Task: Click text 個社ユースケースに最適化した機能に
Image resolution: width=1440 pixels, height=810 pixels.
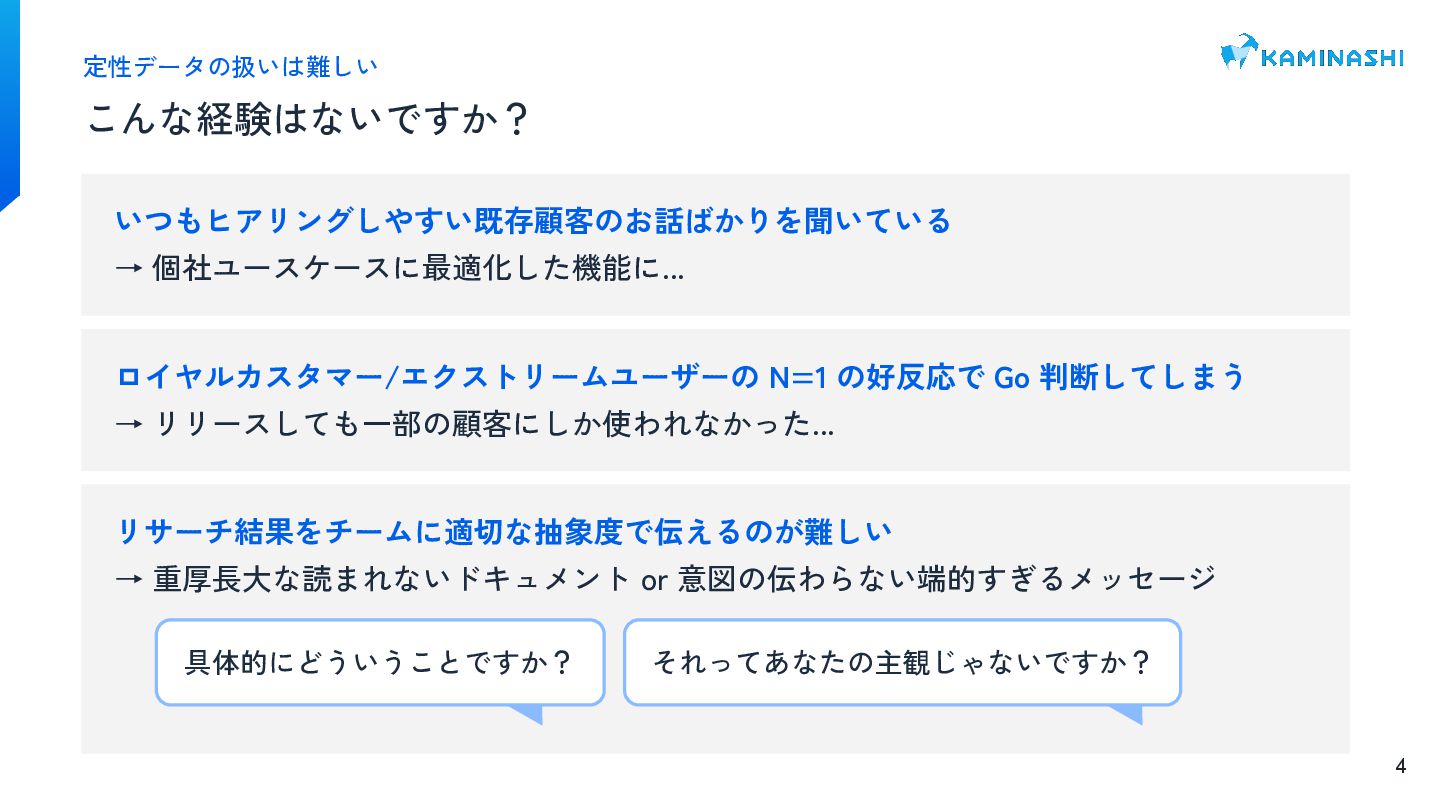Action: pos(419,269)
